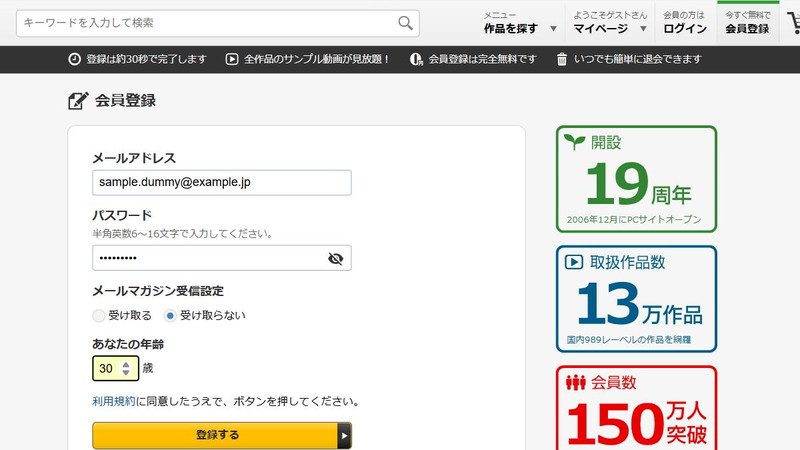Expand the マイページ dropdown
The height and width of the screenshot is (450, 800).
(643, 29)
